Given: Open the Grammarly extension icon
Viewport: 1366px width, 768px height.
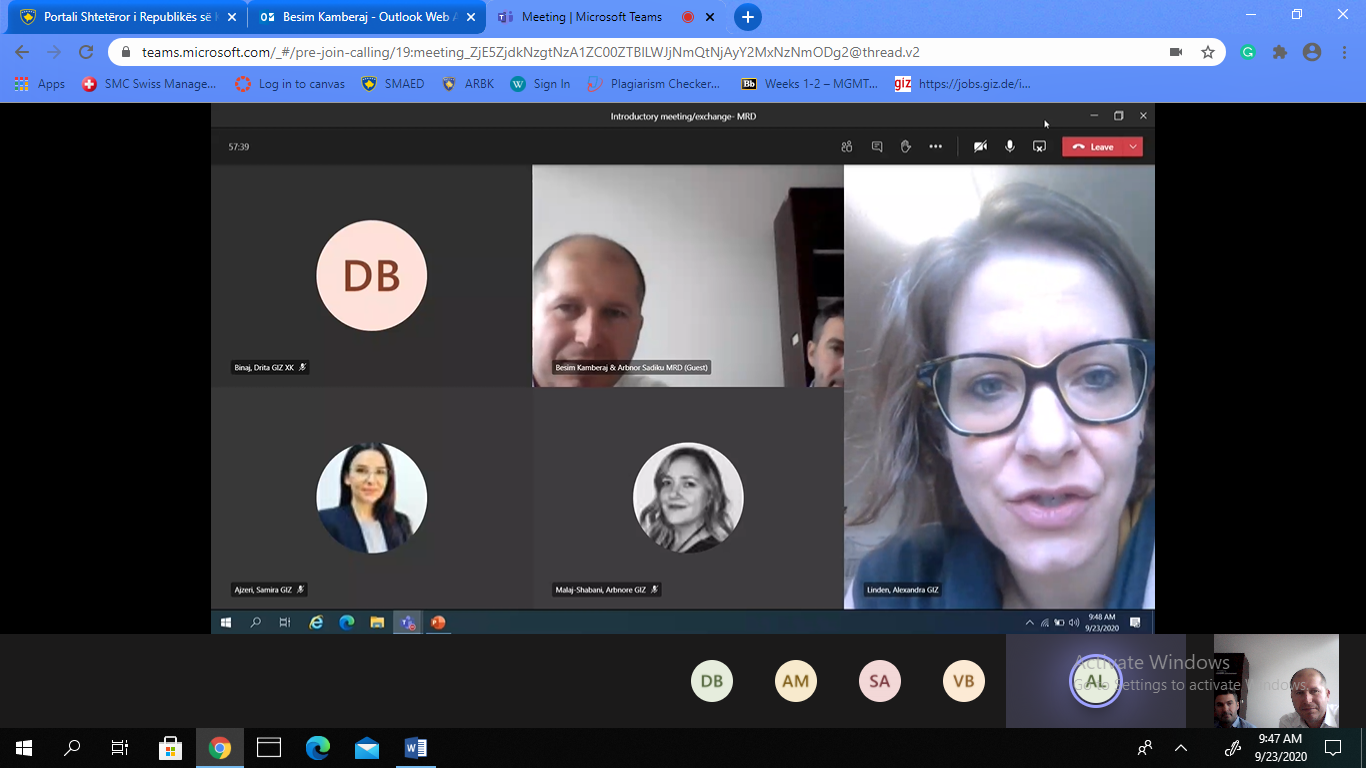Looking at the screenshot, I should pyautogui.click(x=1248, y=52).
